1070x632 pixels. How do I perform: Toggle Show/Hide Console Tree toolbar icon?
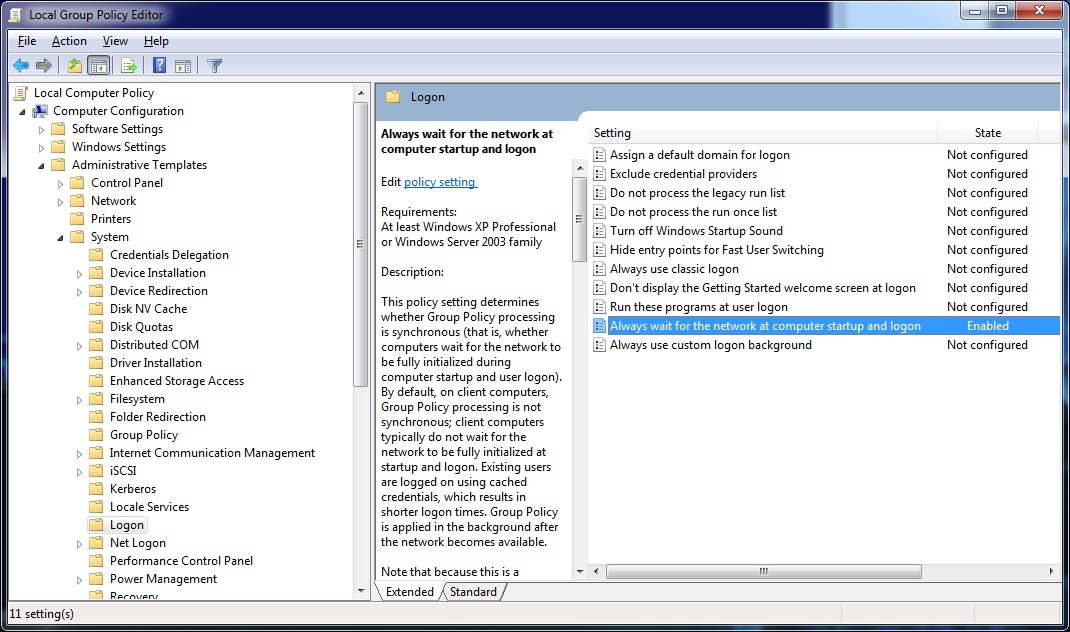99,66
